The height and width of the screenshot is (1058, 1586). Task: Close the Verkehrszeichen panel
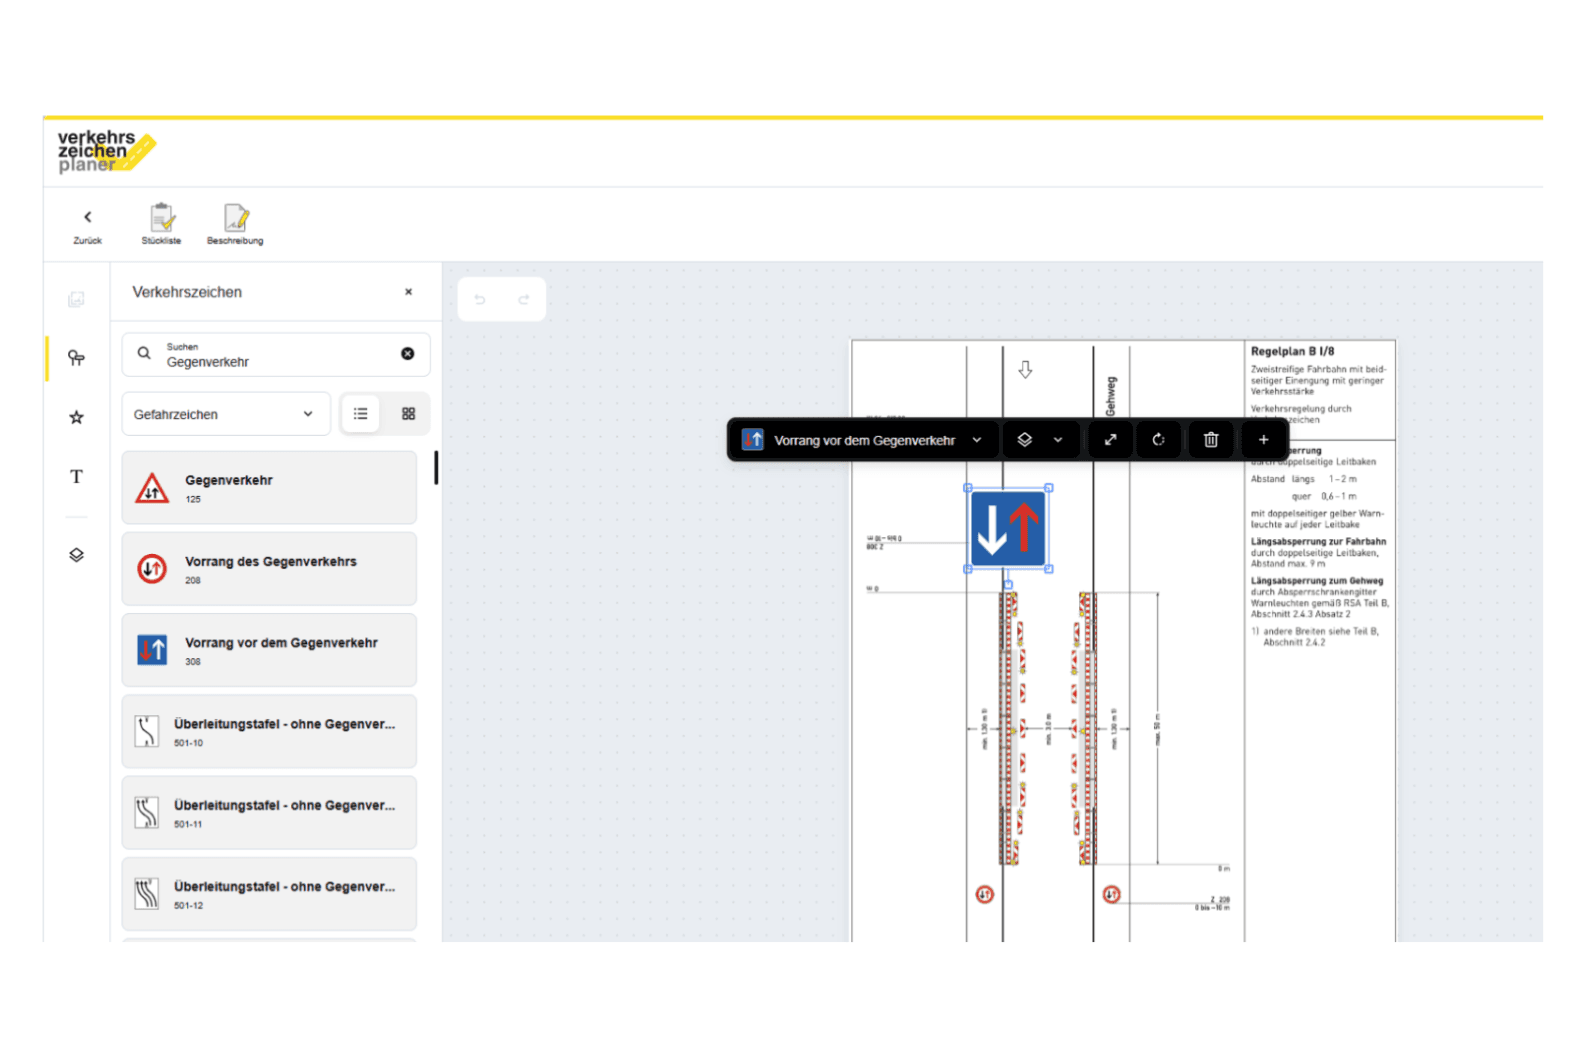click(x=408, y=292)
